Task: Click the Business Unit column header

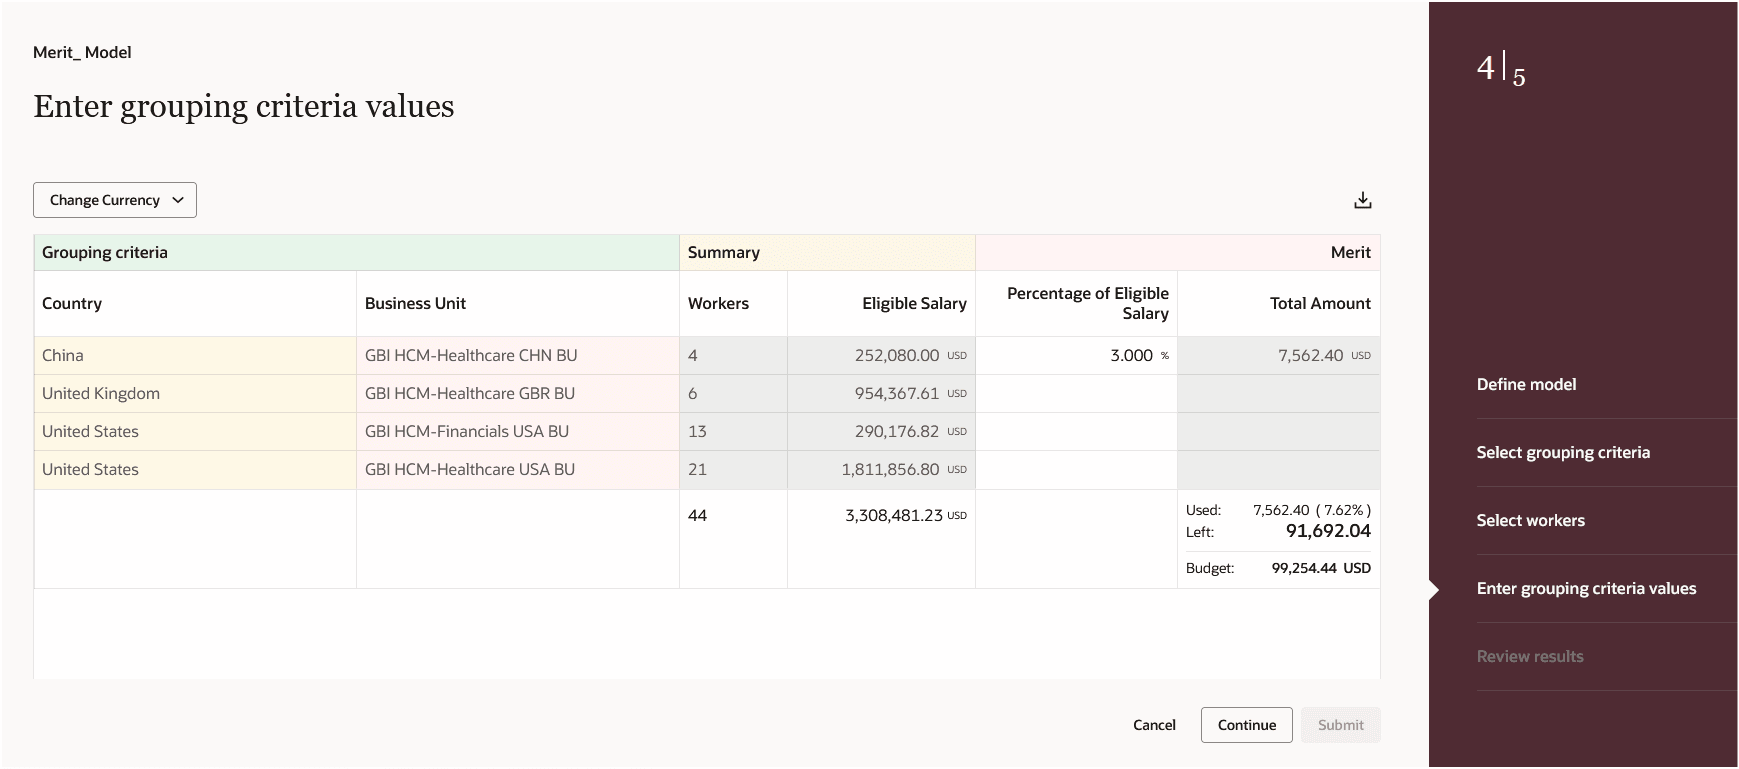Action: (x=415, y=303)
